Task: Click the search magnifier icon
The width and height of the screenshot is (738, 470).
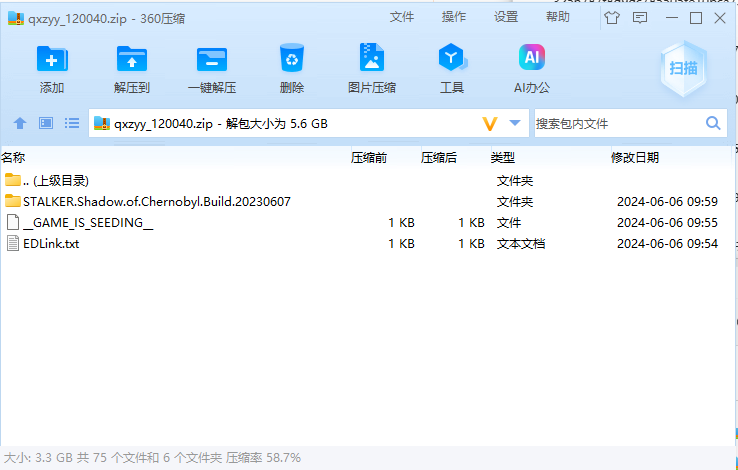Action: 713,123
